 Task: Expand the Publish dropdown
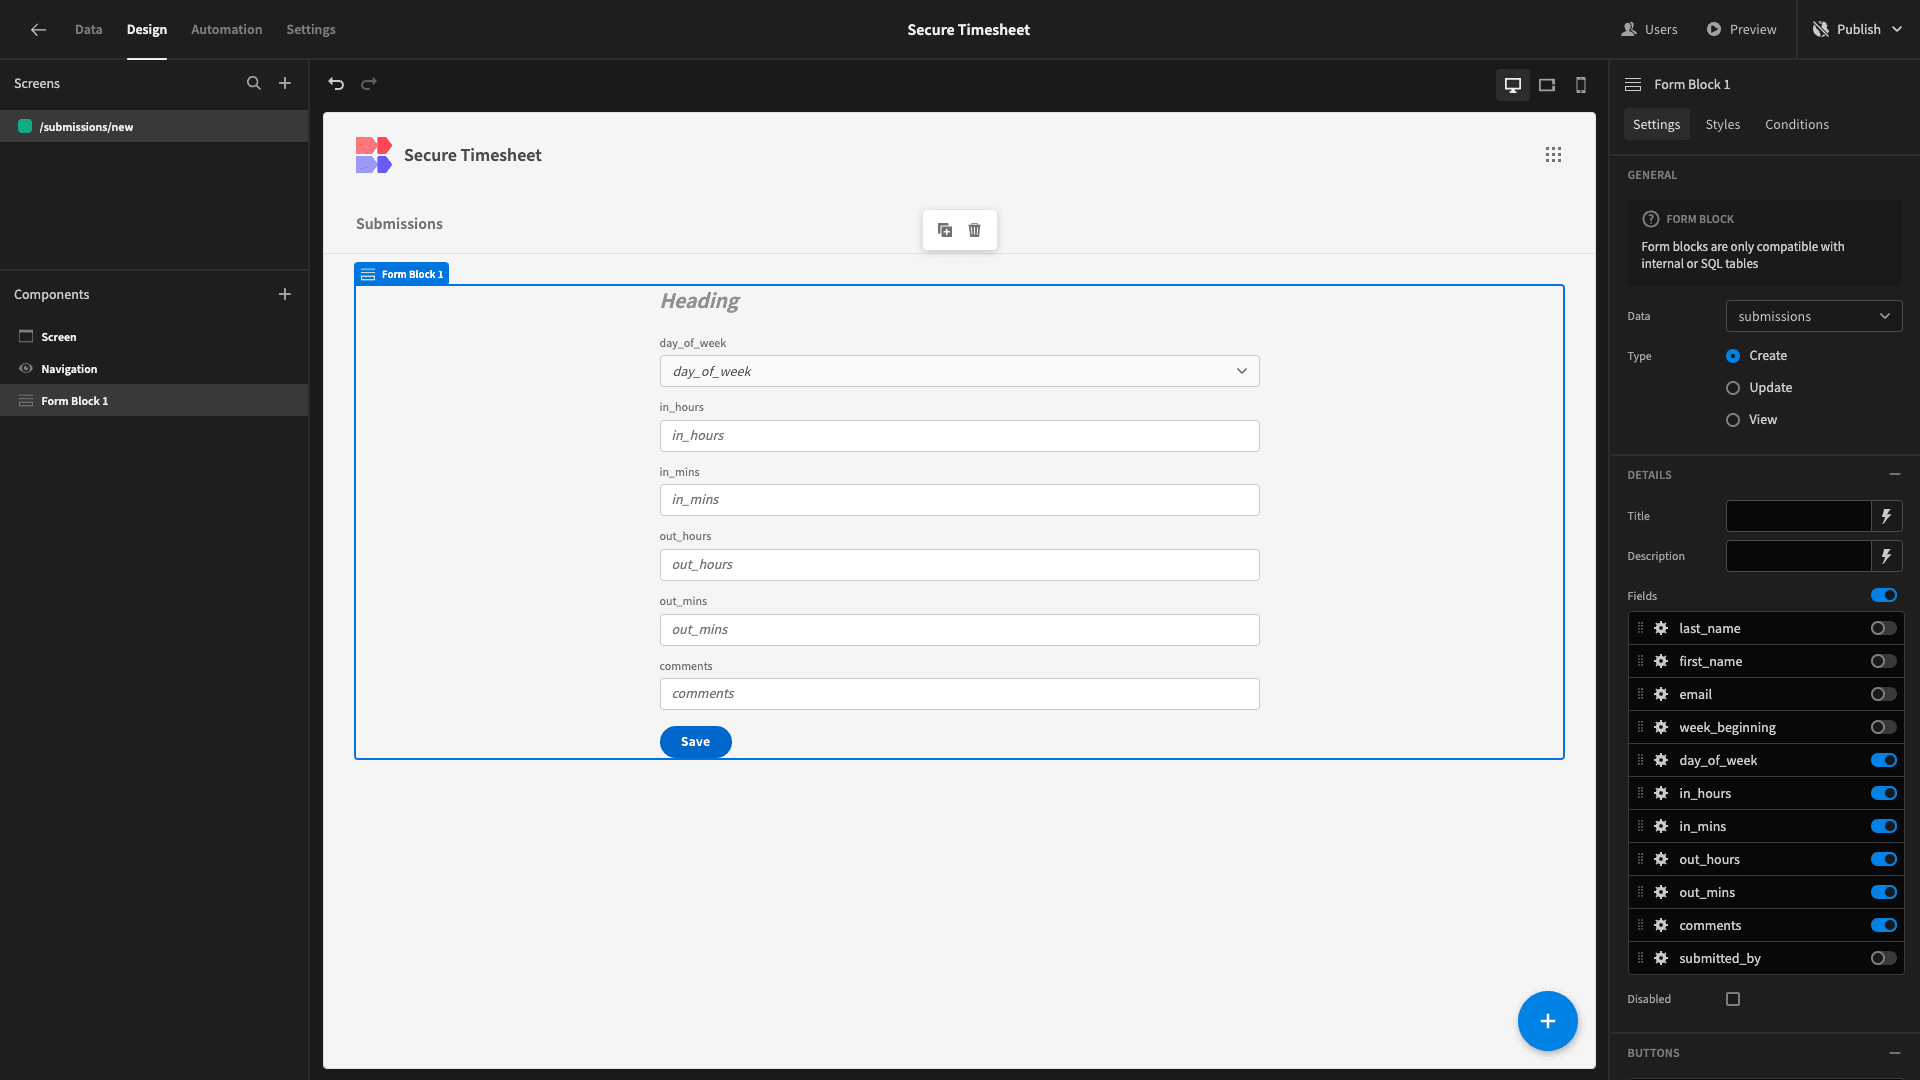pos(1859,29)
